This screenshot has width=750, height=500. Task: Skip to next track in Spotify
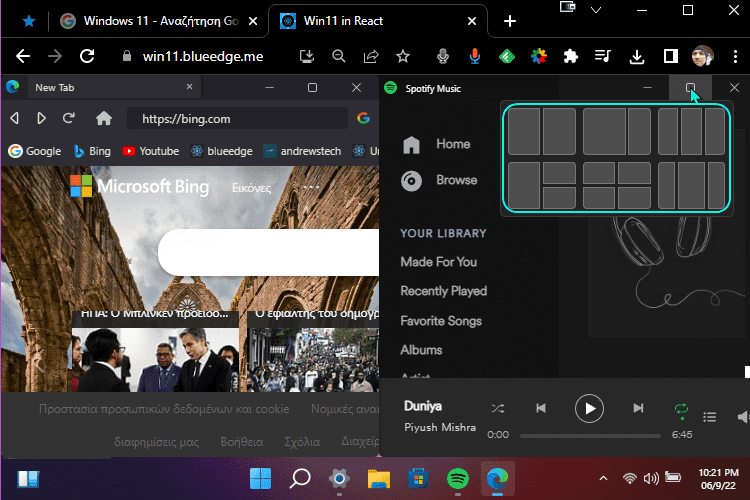pos(638,408)
